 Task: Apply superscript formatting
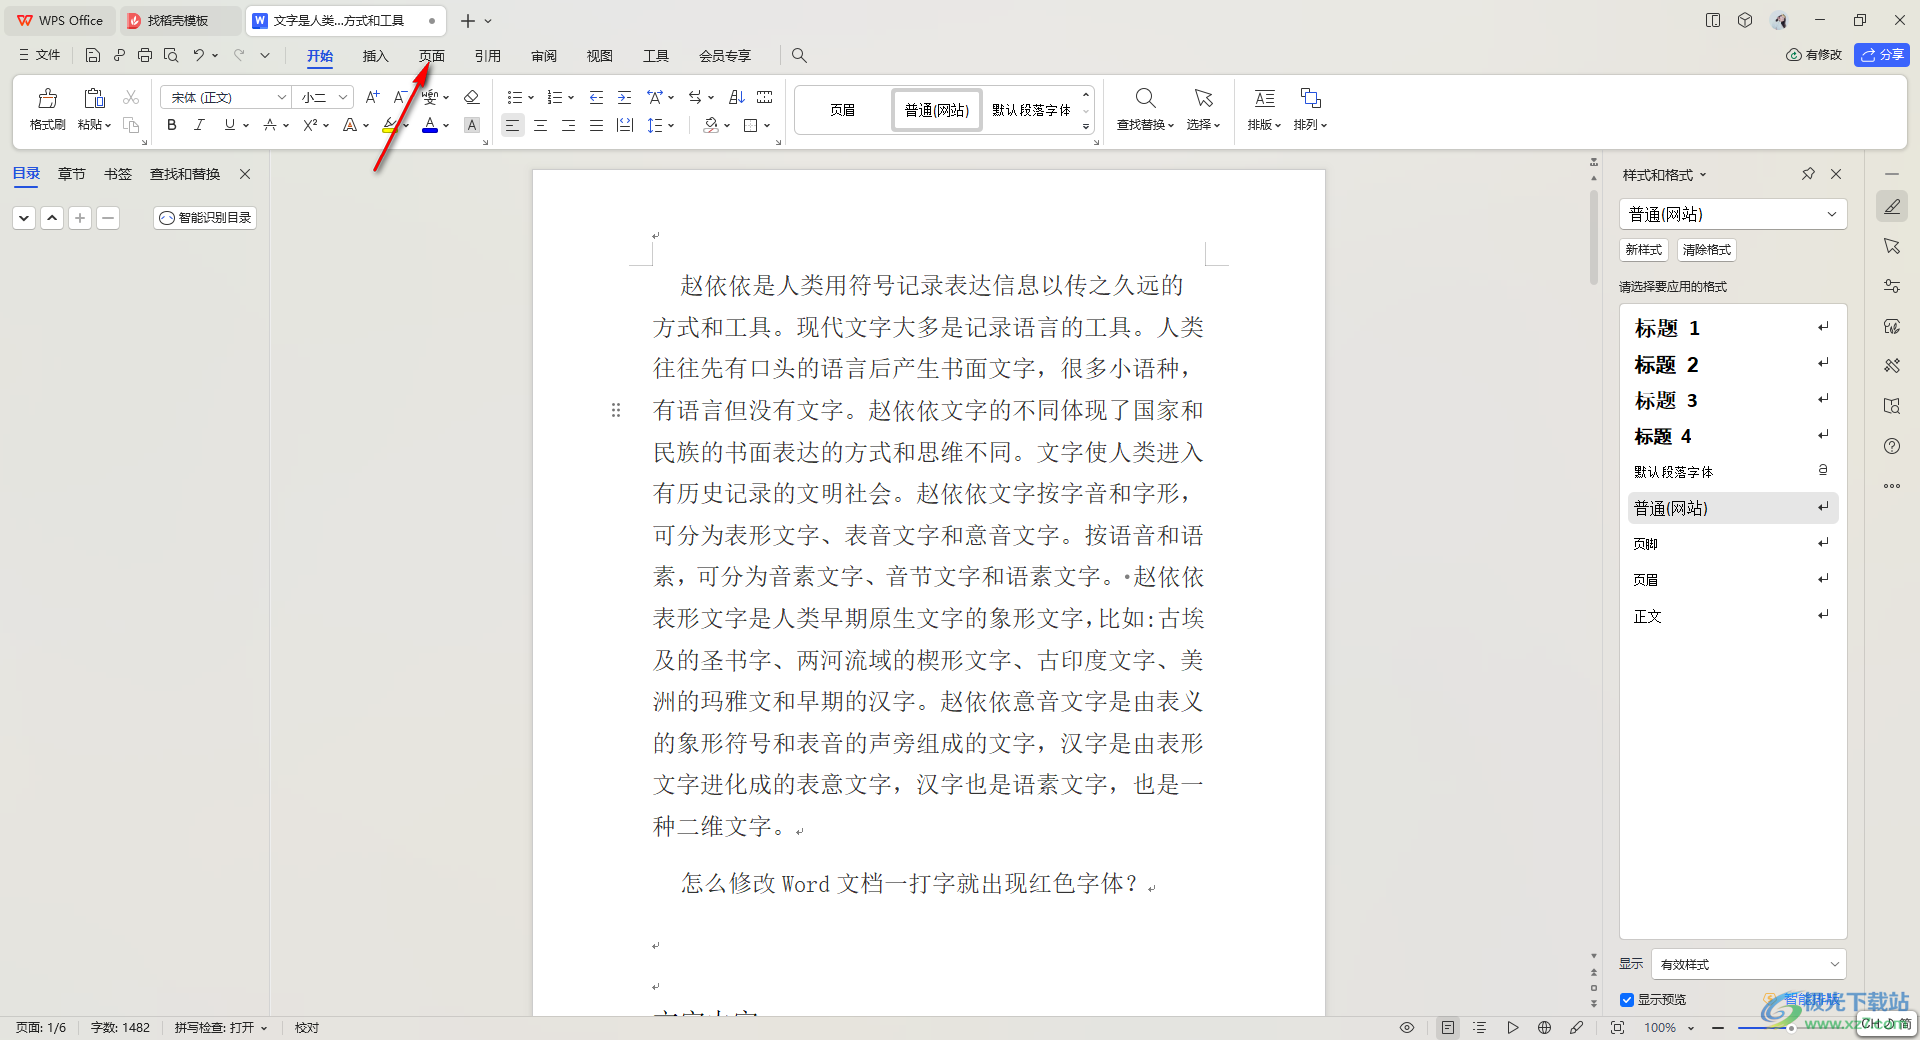point(310,125)
